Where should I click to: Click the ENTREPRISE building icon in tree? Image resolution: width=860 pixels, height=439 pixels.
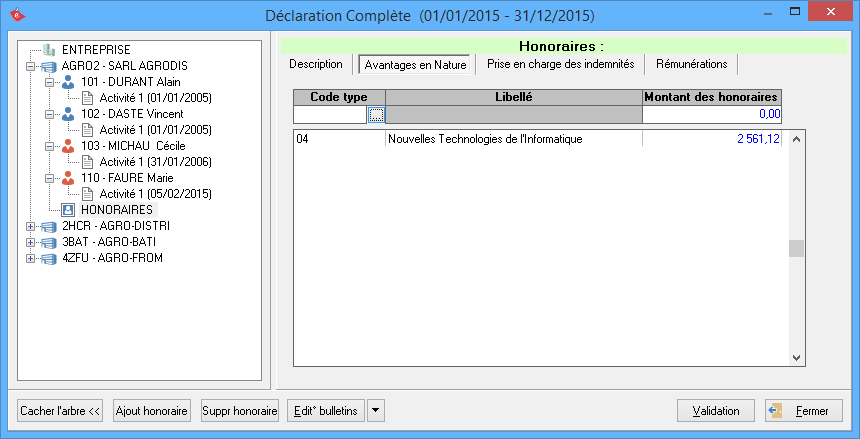(x=49, y=49)
